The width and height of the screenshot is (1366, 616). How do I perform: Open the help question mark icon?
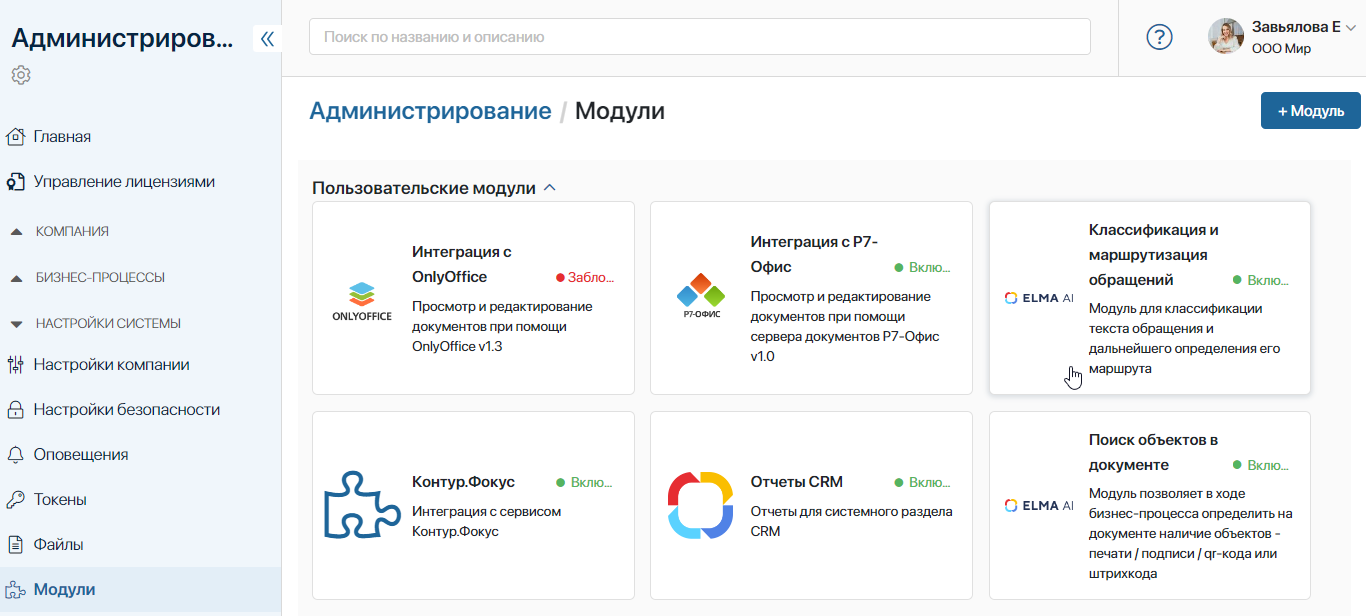pyautogui.click(x=1158, y=37)
